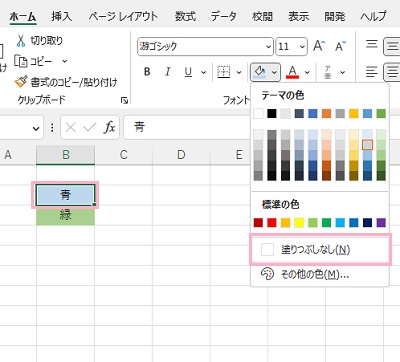The width and height of the screenshot is (400, 362).
Task: Choose その他の色(M)... option
Action: click(x=320, y=274)
